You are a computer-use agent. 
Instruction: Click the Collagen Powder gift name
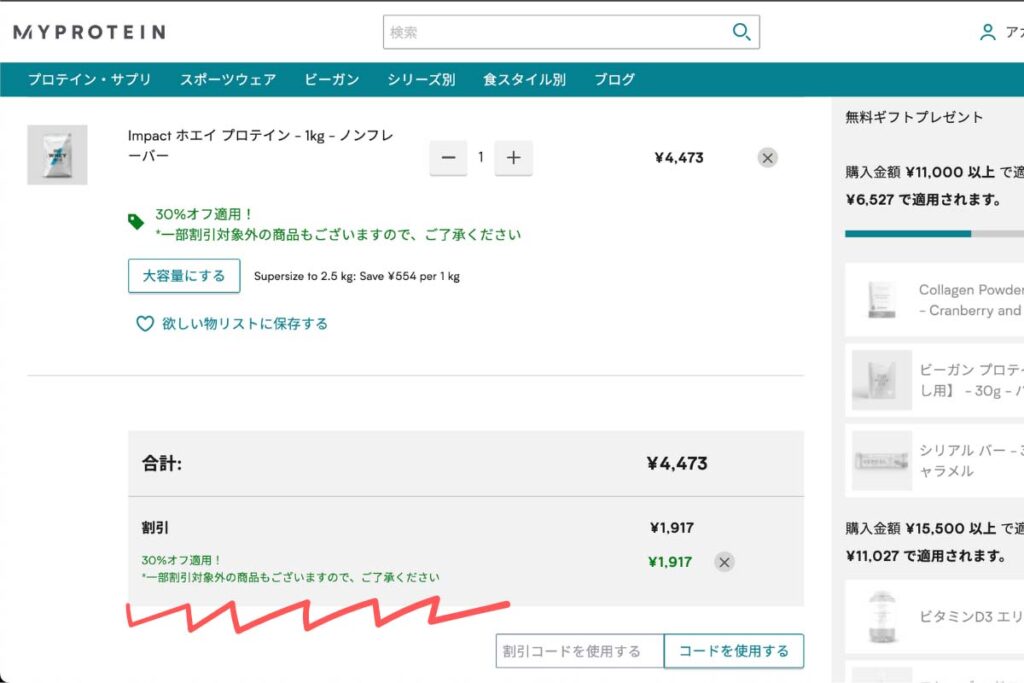[x=971, y=300]
